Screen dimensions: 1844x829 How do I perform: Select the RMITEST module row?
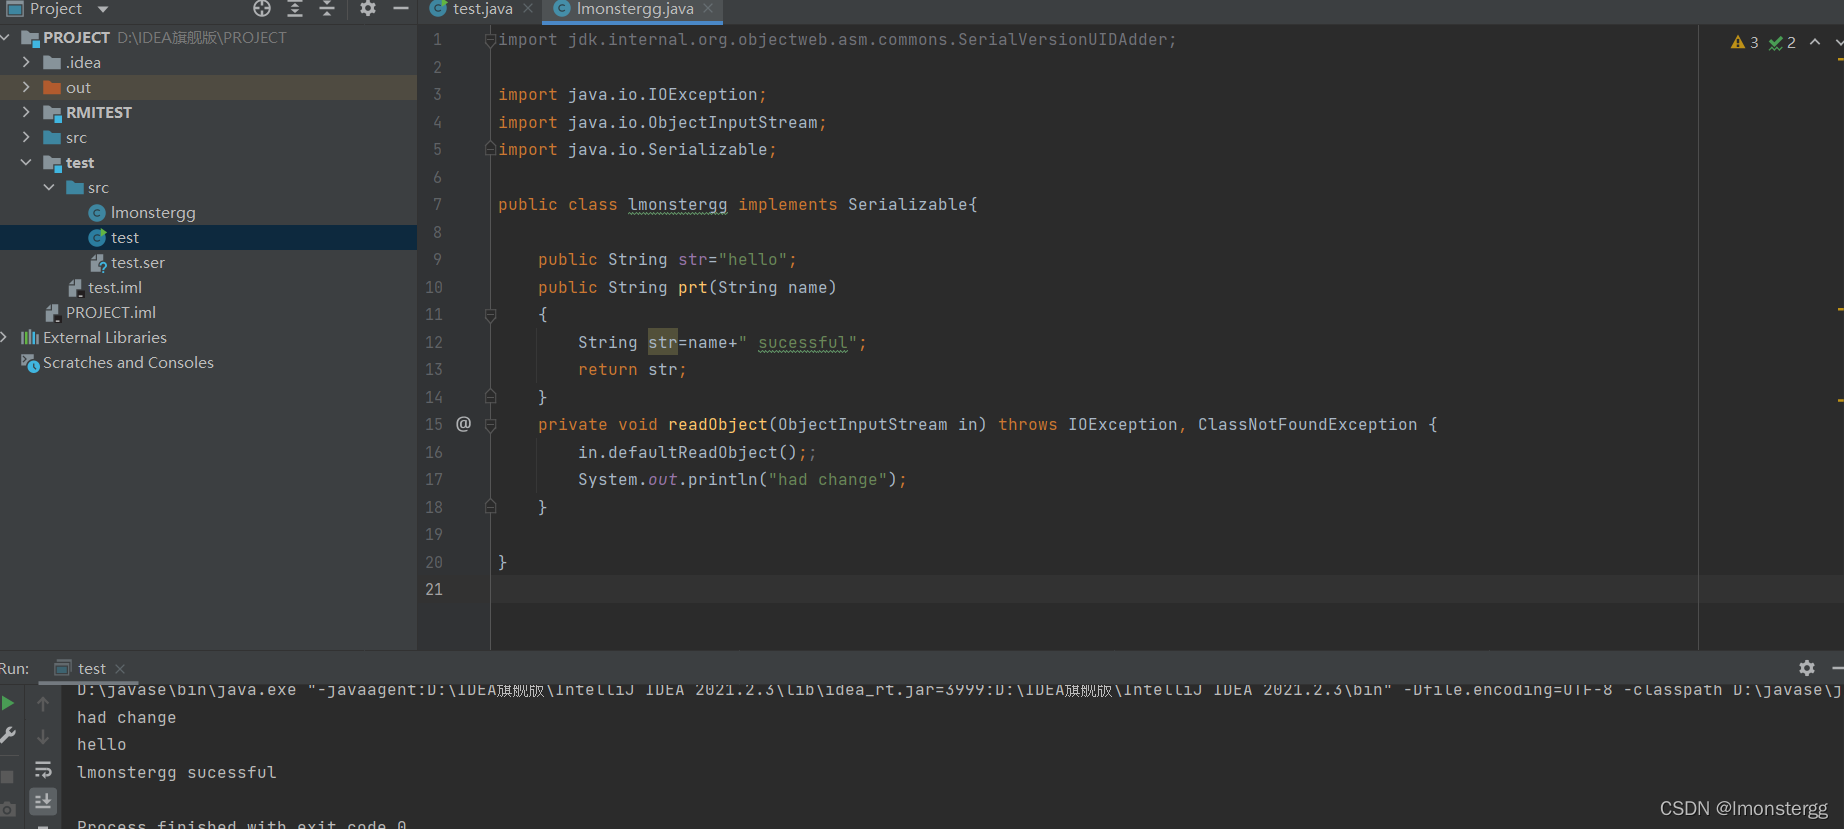tap(208, 112)
